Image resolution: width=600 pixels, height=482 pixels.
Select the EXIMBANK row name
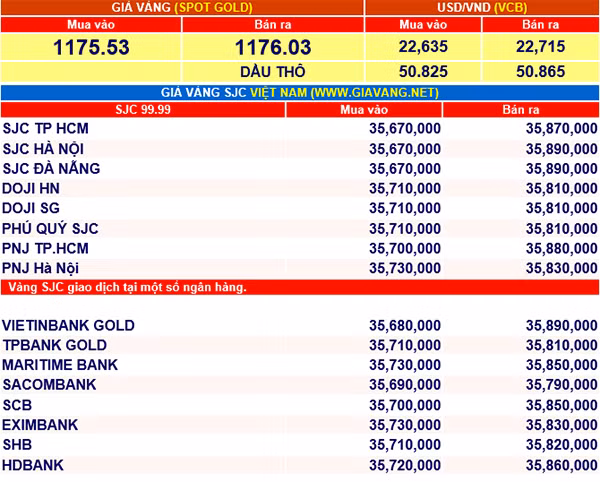point(40,425)
